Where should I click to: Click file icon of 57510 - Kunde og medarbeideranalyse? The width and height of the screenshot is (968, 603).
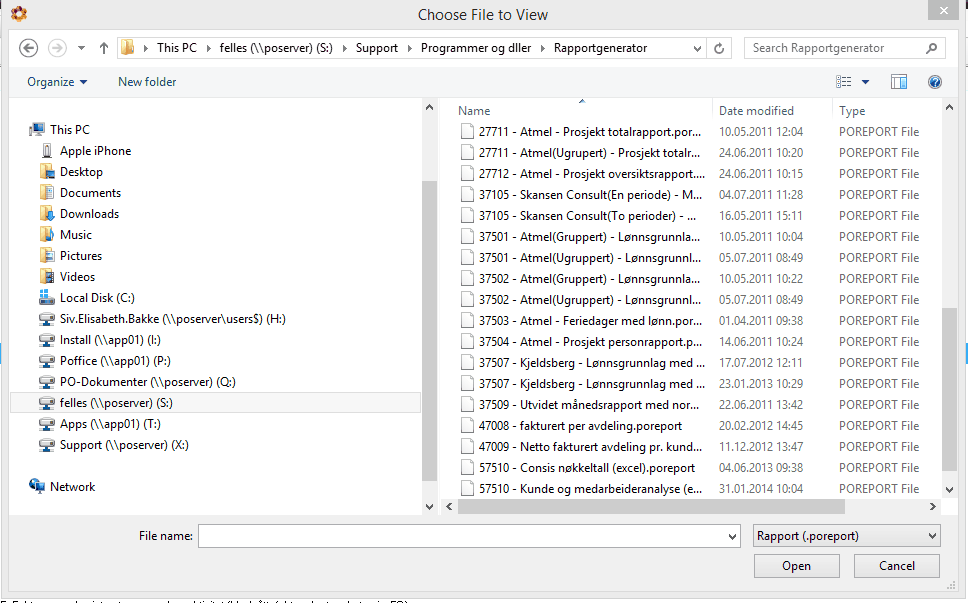point(468,488)
